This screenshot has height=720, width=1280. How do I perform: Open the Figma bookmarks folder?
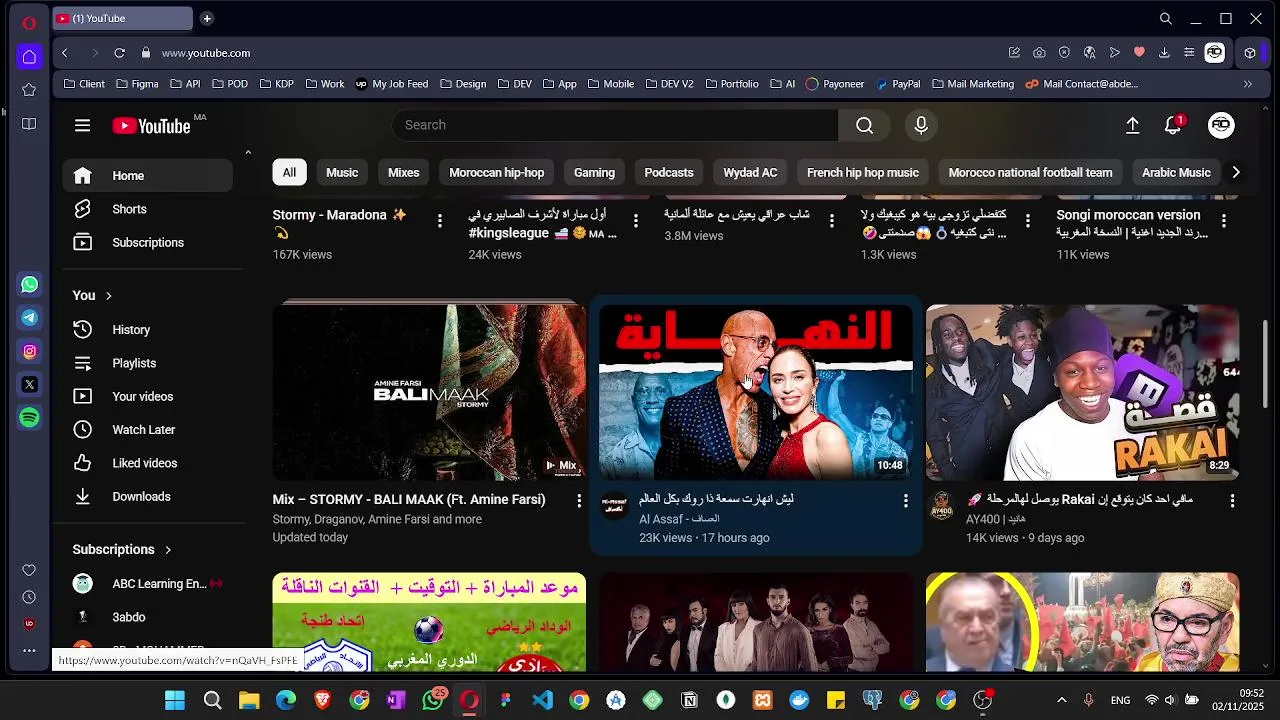pos(137,84)
